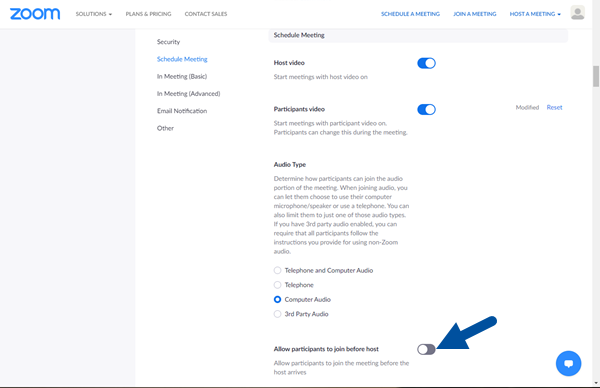Go to the Security settings section

click(168, 42)
